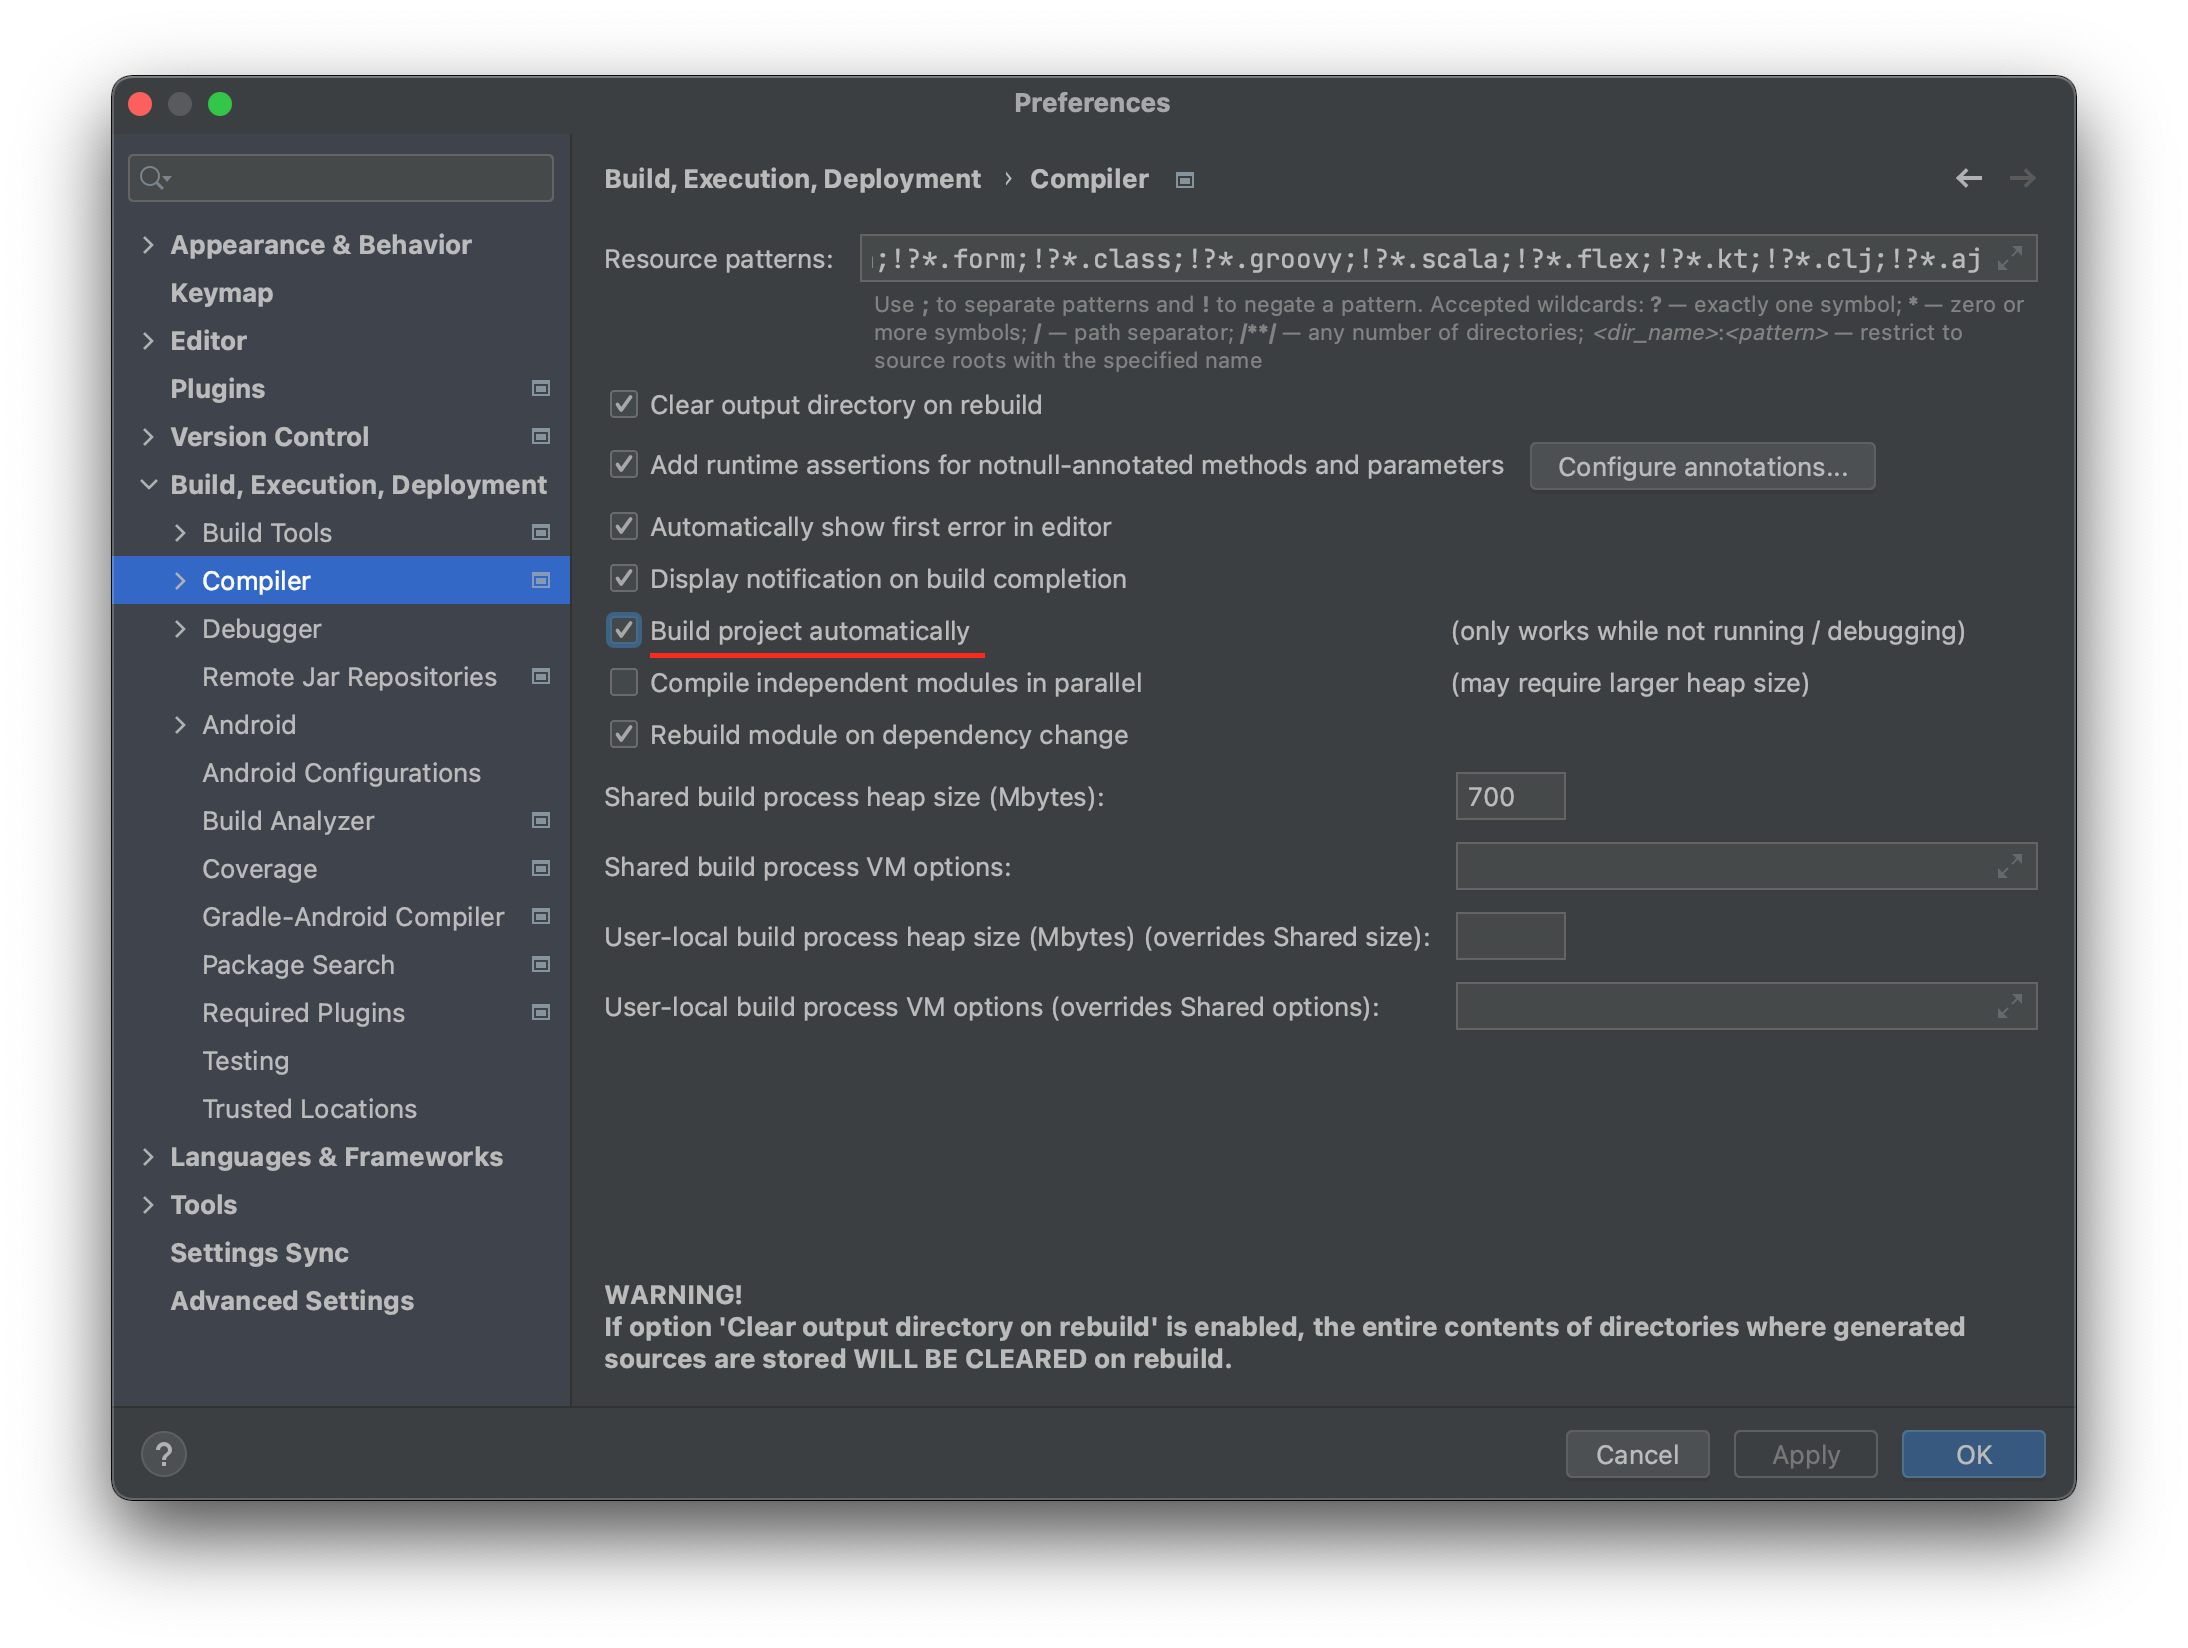This screenshot has width=2188, height=1648.
Task: Click project settings icon beside Compiler breadcrumb
Action: (x=1185, y=180)
